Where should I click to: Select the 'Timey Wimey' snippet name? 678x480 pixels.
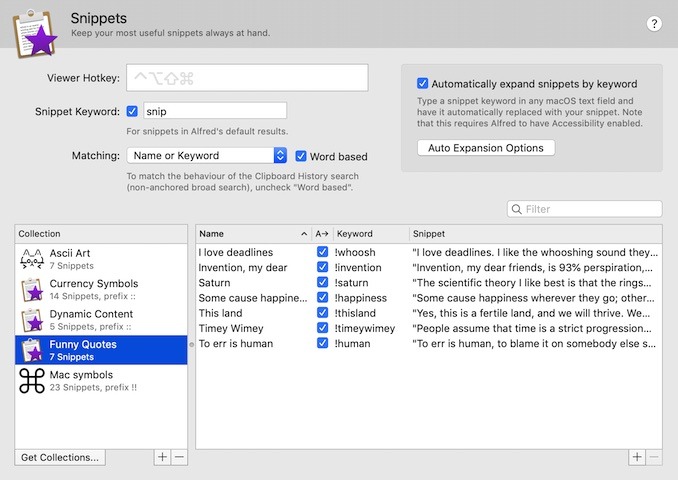click(x=231, y=329)
